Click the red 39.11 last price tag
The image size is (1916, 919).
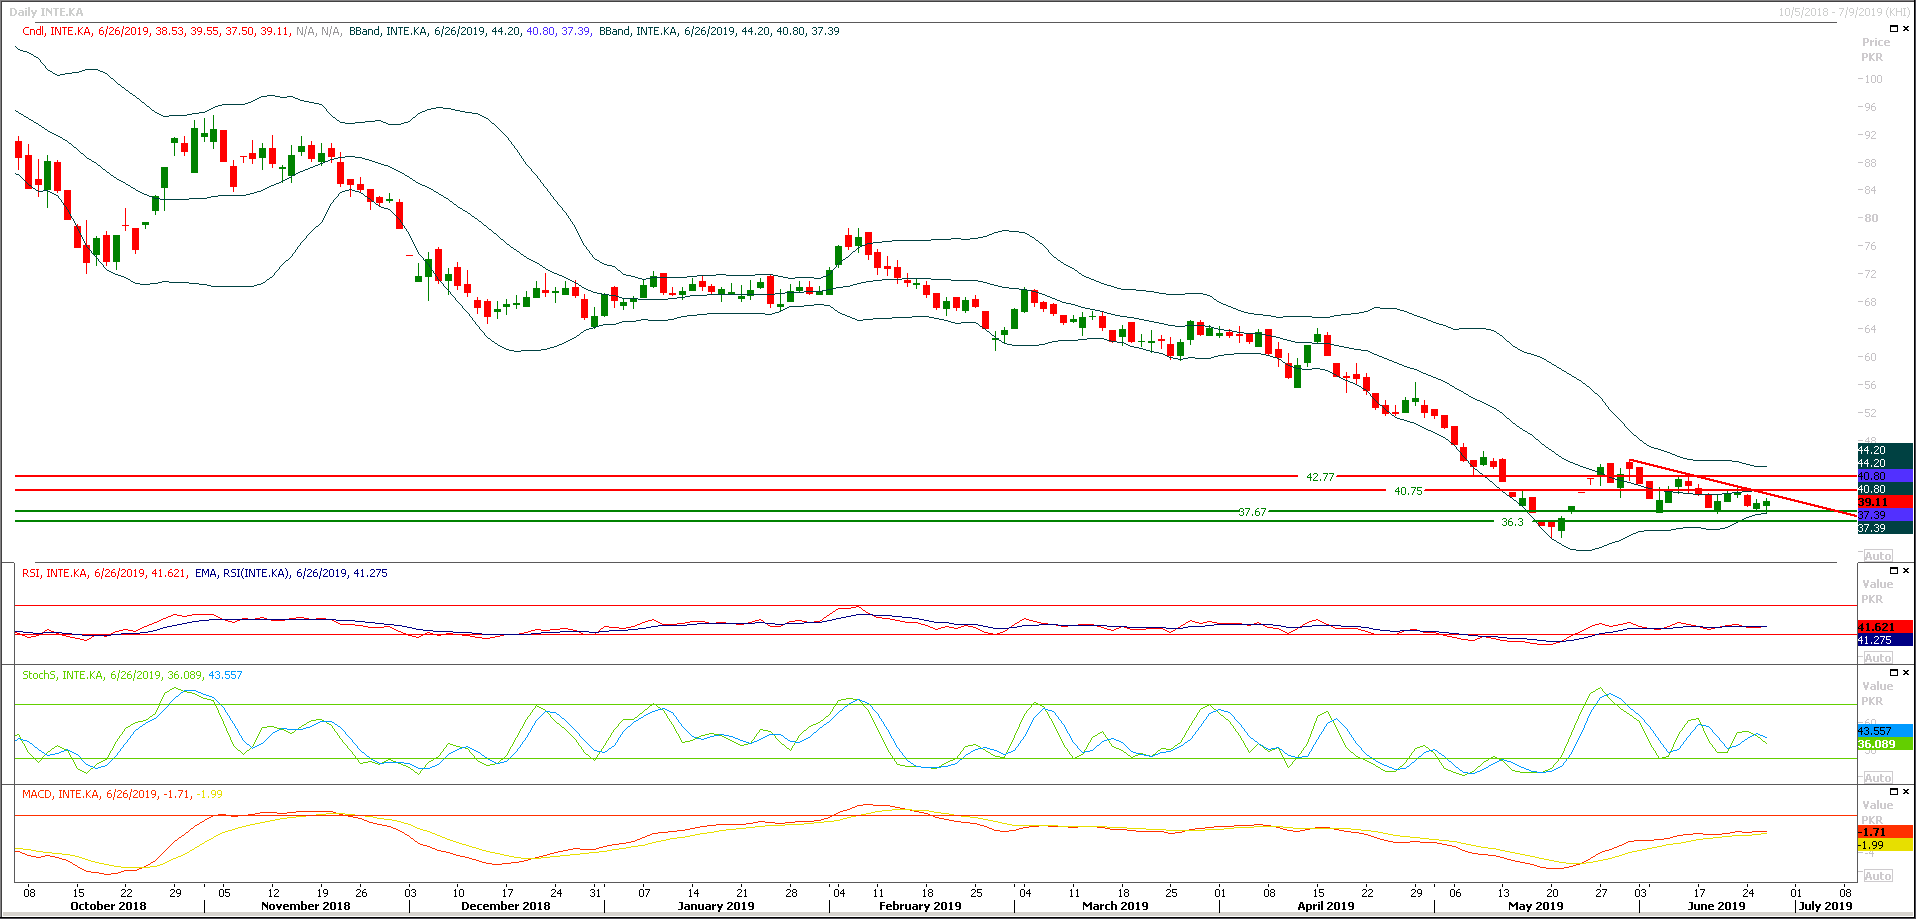click(x=1873, y=502)
